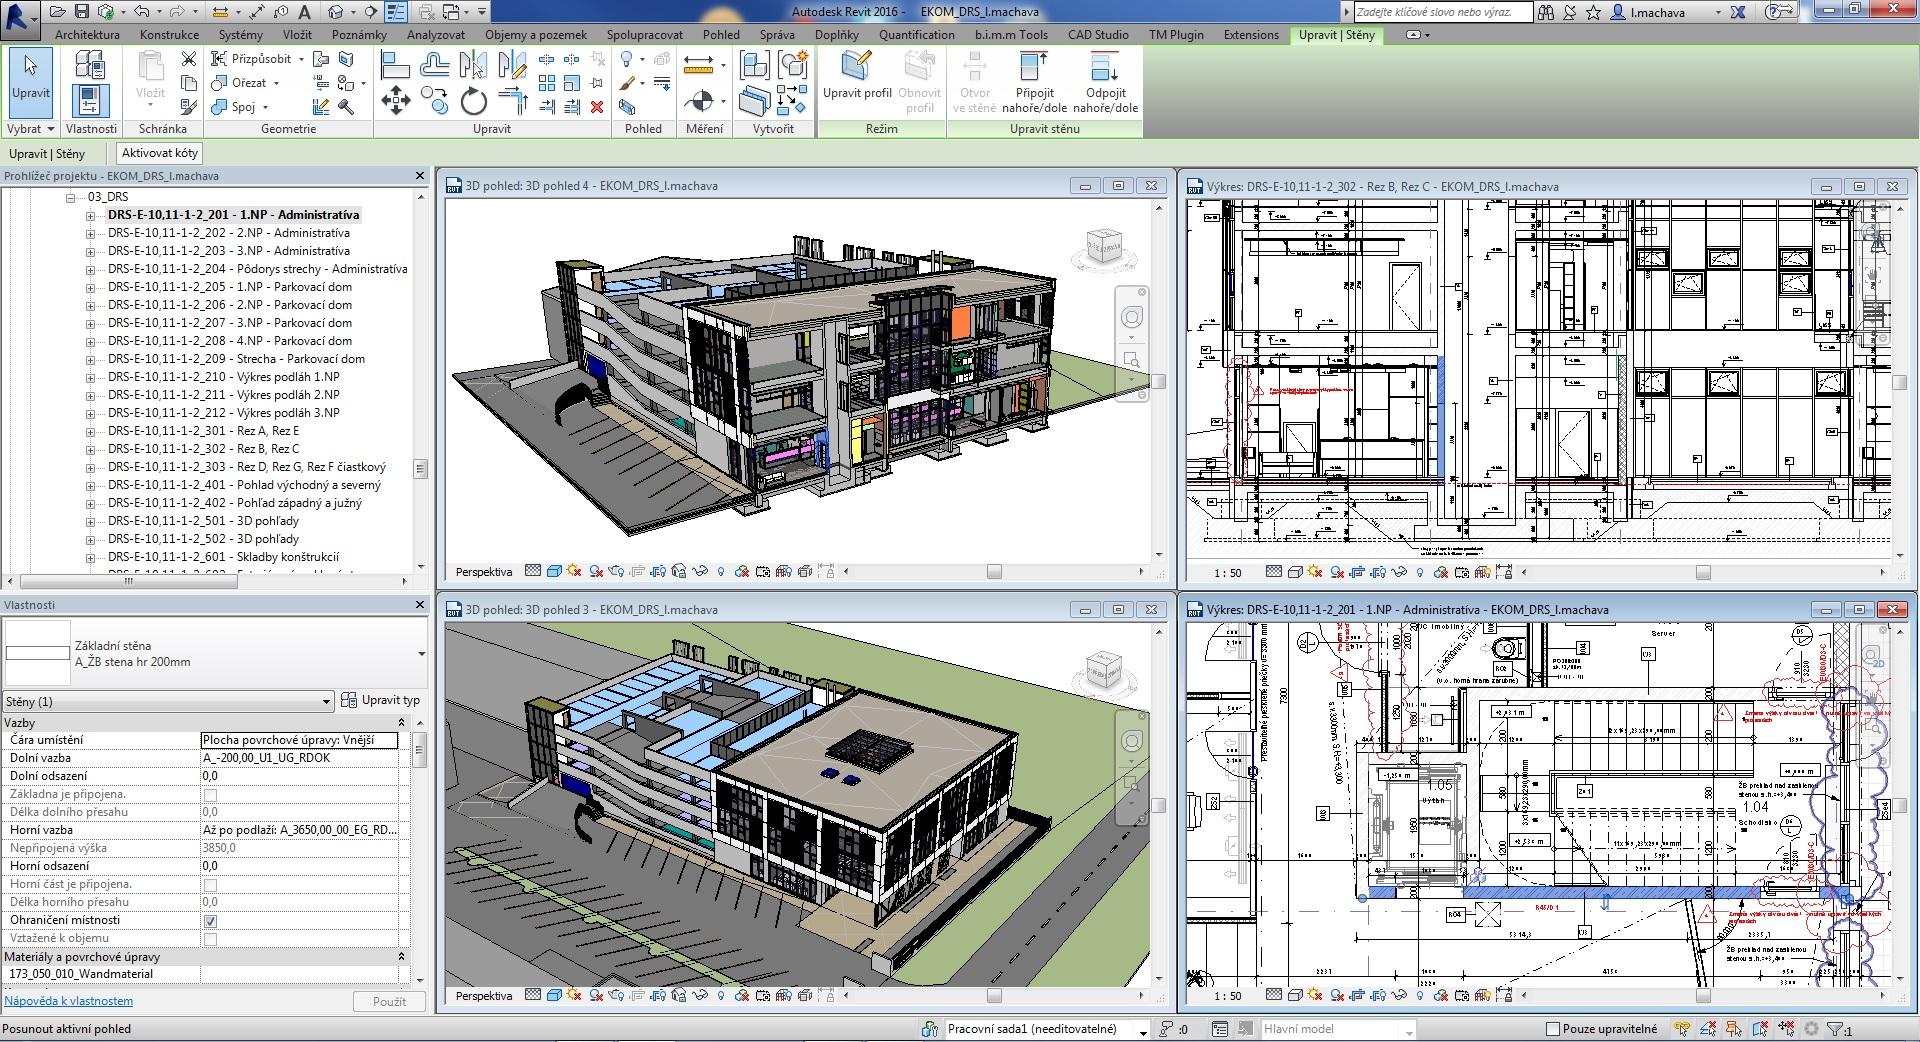This screenshot has width=1920, height=1042.
Task: Click the red X delete icon
Action: [597, 107]
